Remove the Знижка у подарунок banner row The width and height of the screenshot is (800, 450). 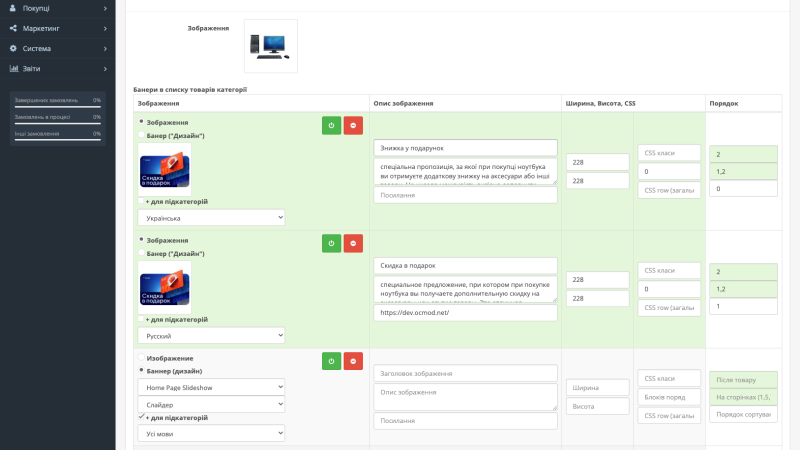coord(353,126)
